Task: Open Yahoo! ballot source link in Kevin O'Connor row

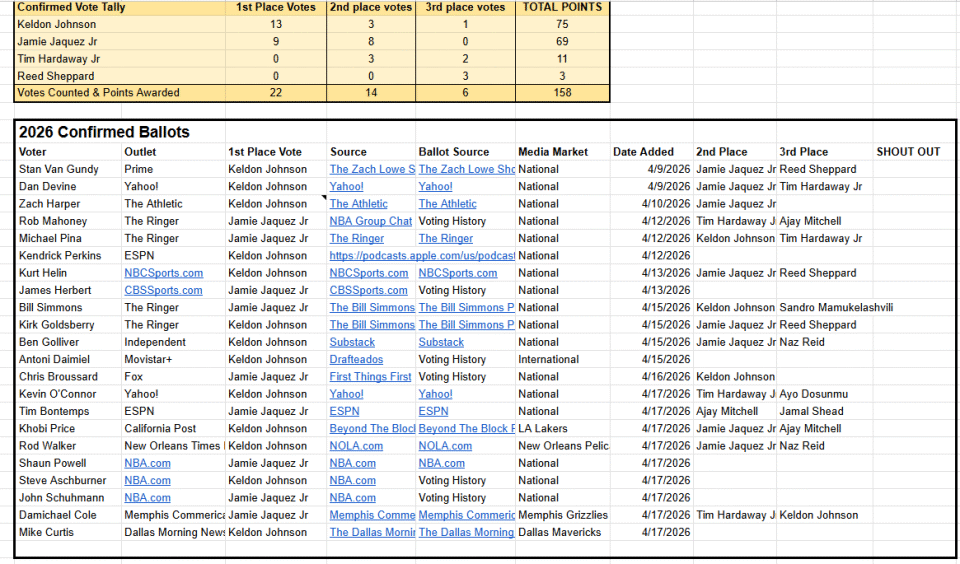Action: pyautogui.click(x=436, y=394)
